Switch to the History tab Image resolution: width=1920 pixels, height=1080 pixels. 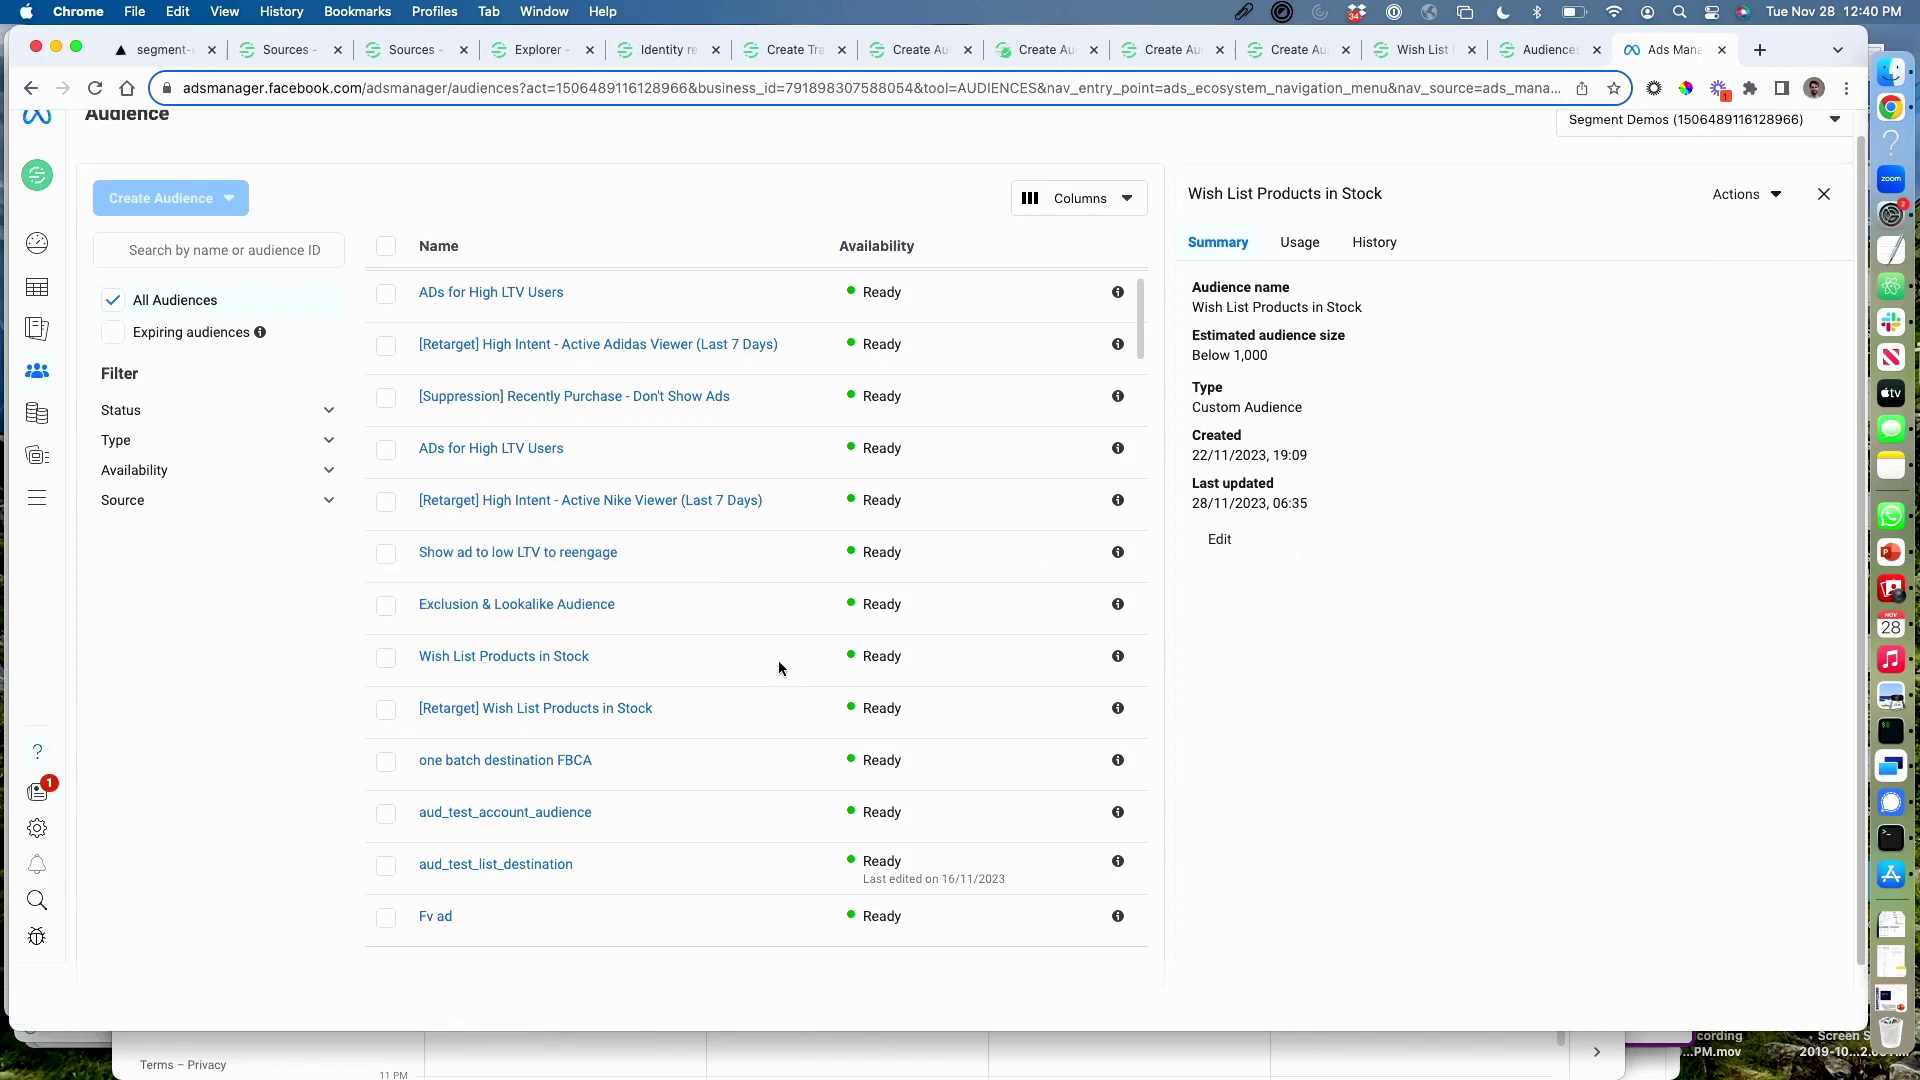1374,242
